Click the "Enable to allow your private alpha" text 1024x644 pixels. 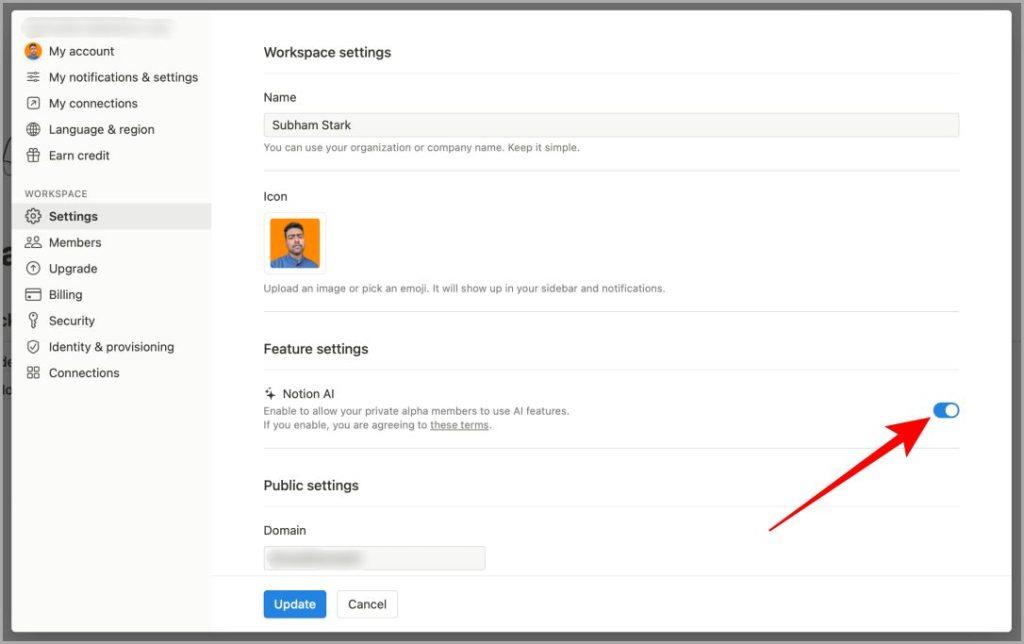[416, 411]
